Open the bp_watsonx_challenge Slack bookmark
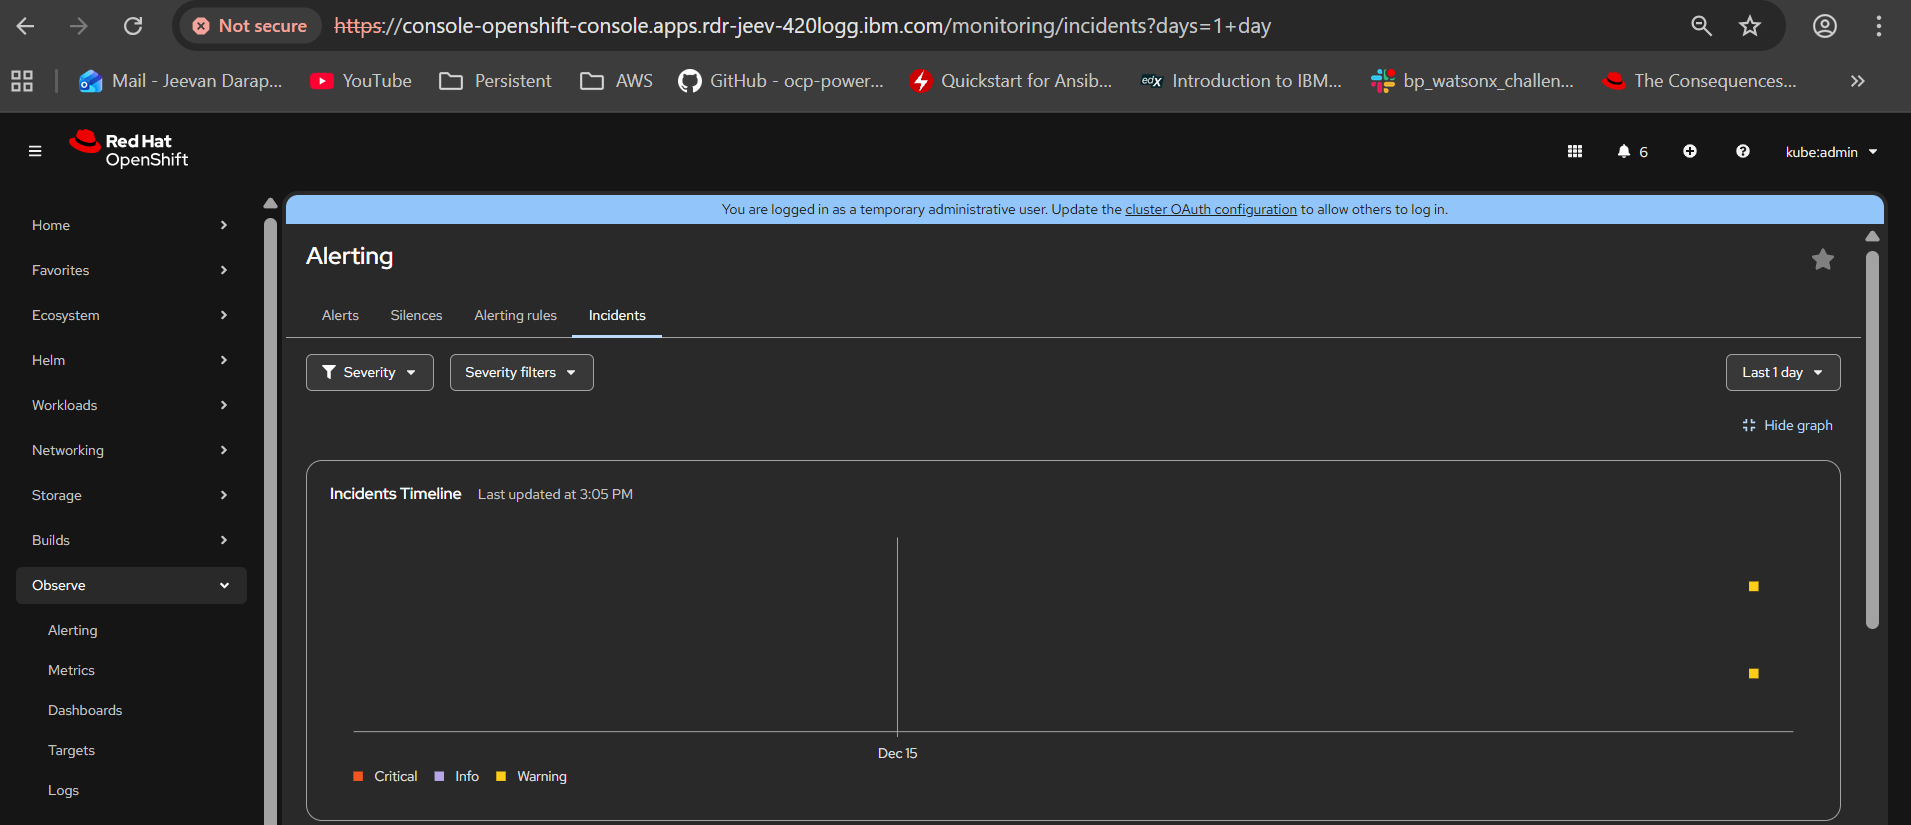1911x825 pixels. pyautogui.click(x=1473, y=81)
